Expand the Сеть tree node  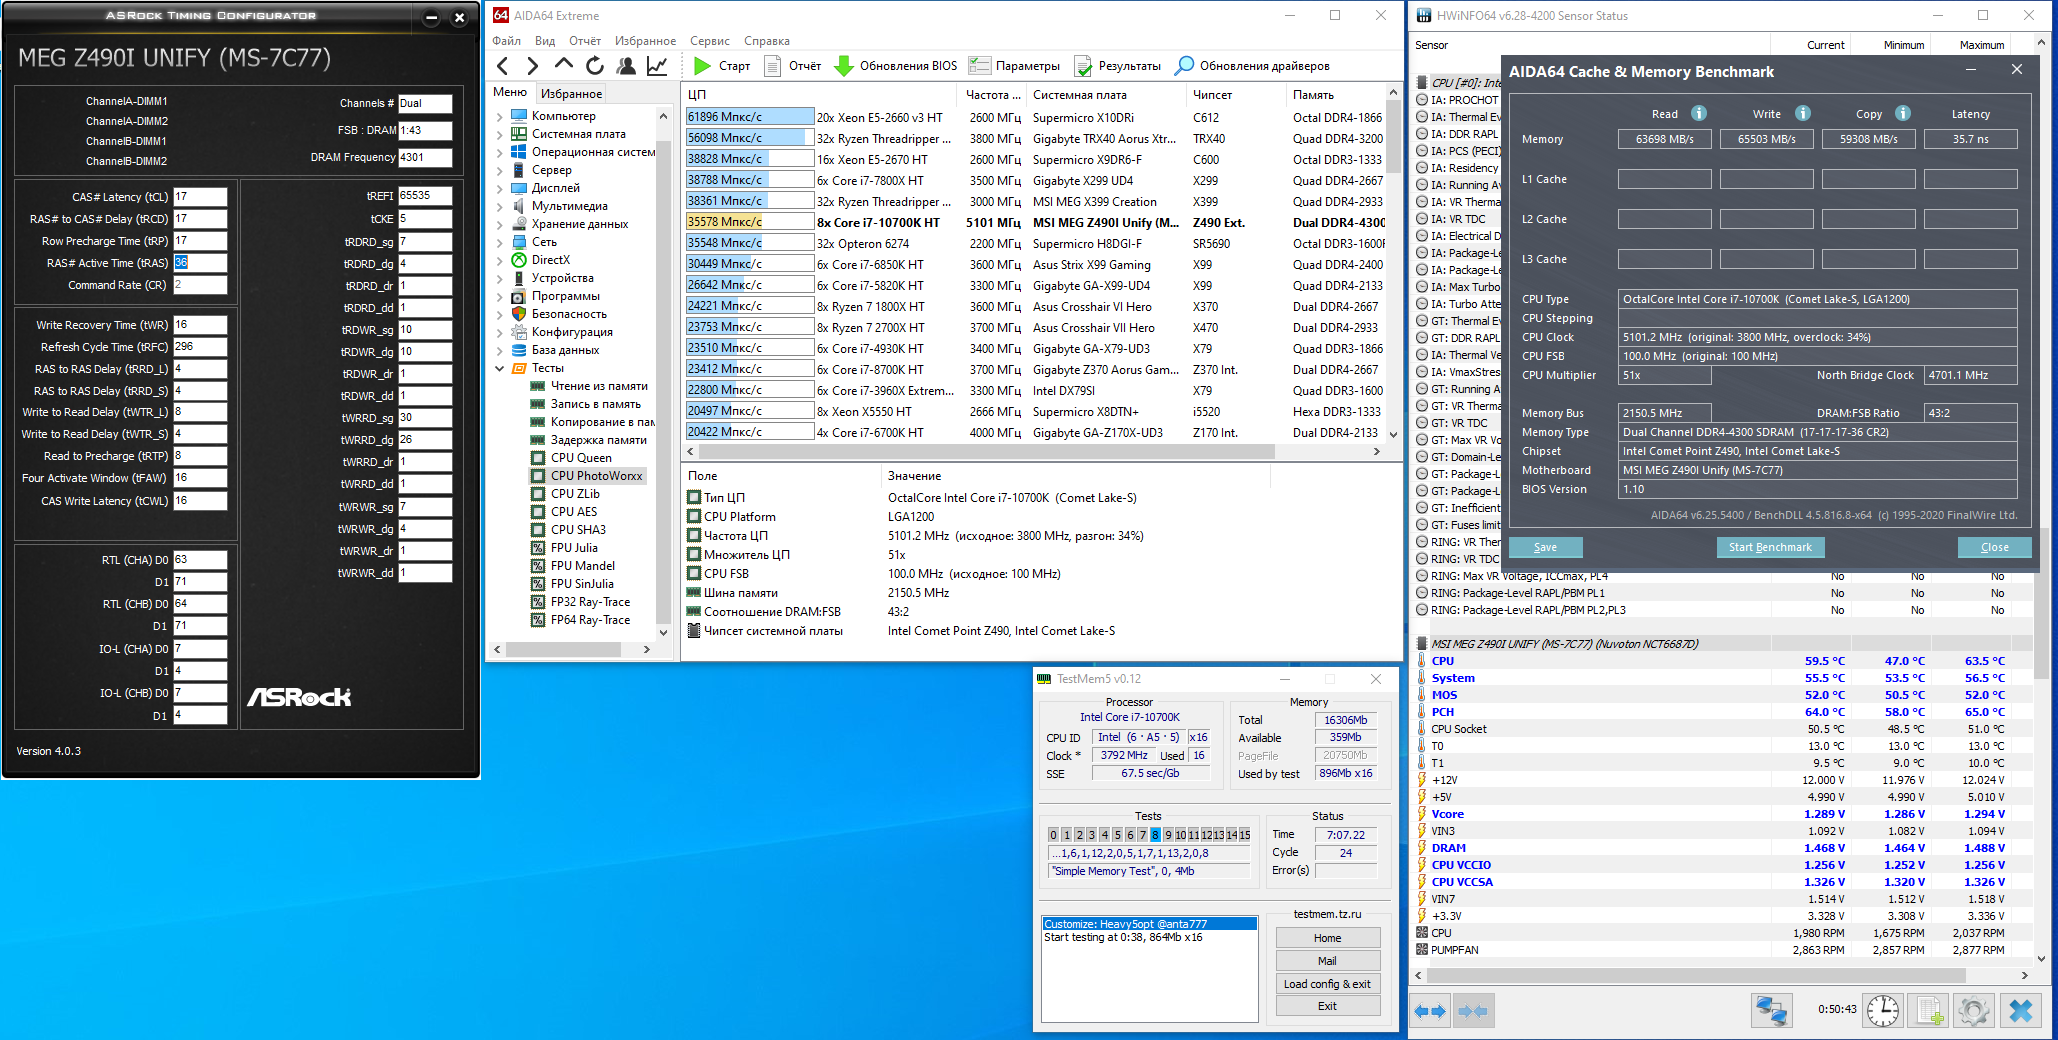(x=500, y=242)
